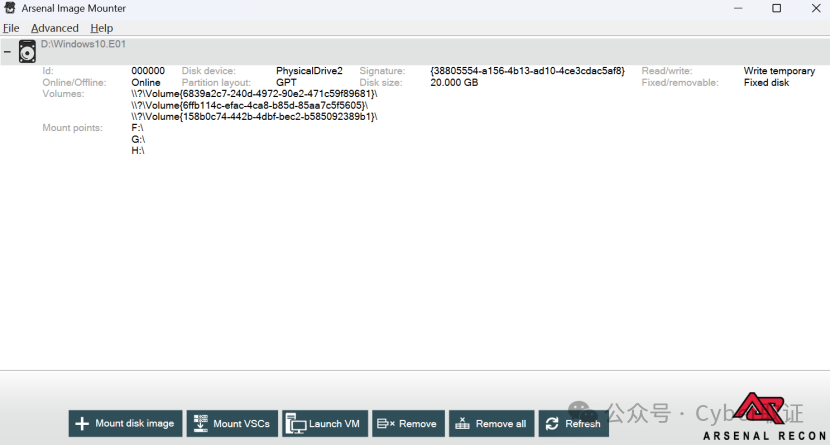Screen dimensions: 830x446
Task: Click the Disk device label
Action: coord(209,71)
